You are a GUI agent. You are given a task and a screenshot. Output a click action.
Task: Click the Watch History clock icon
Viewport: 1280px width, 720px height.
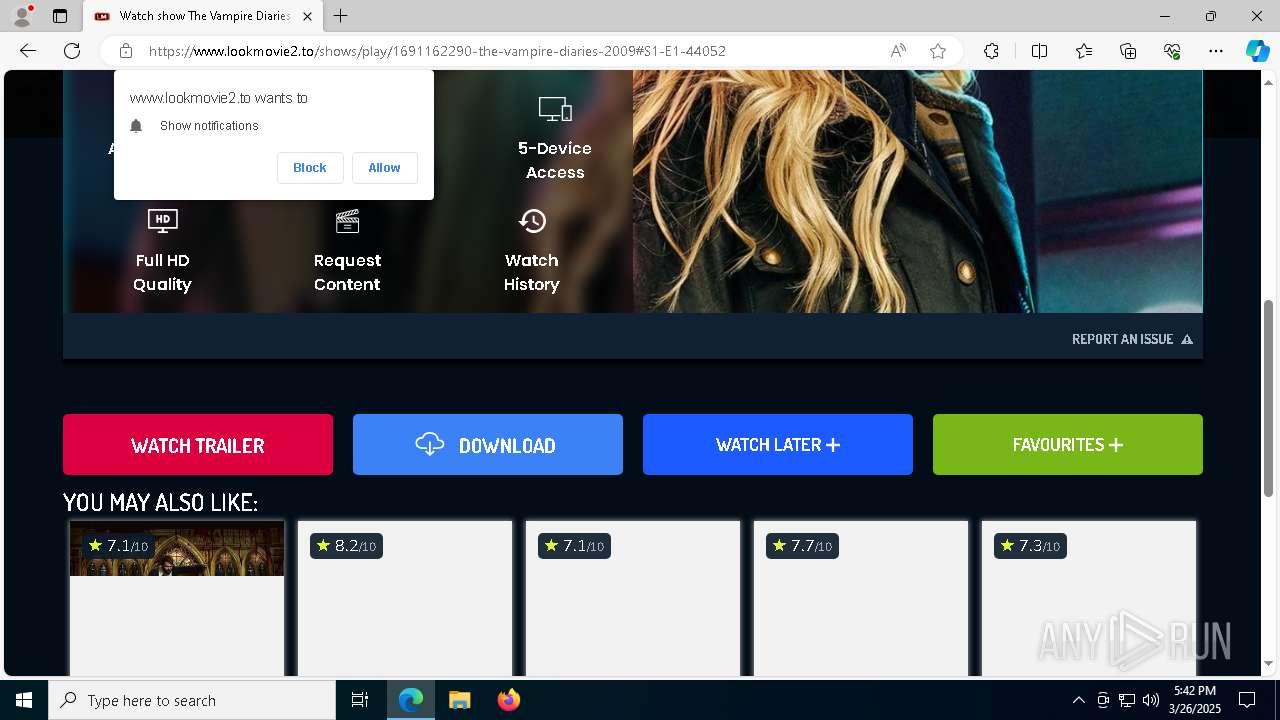point(532,221)
